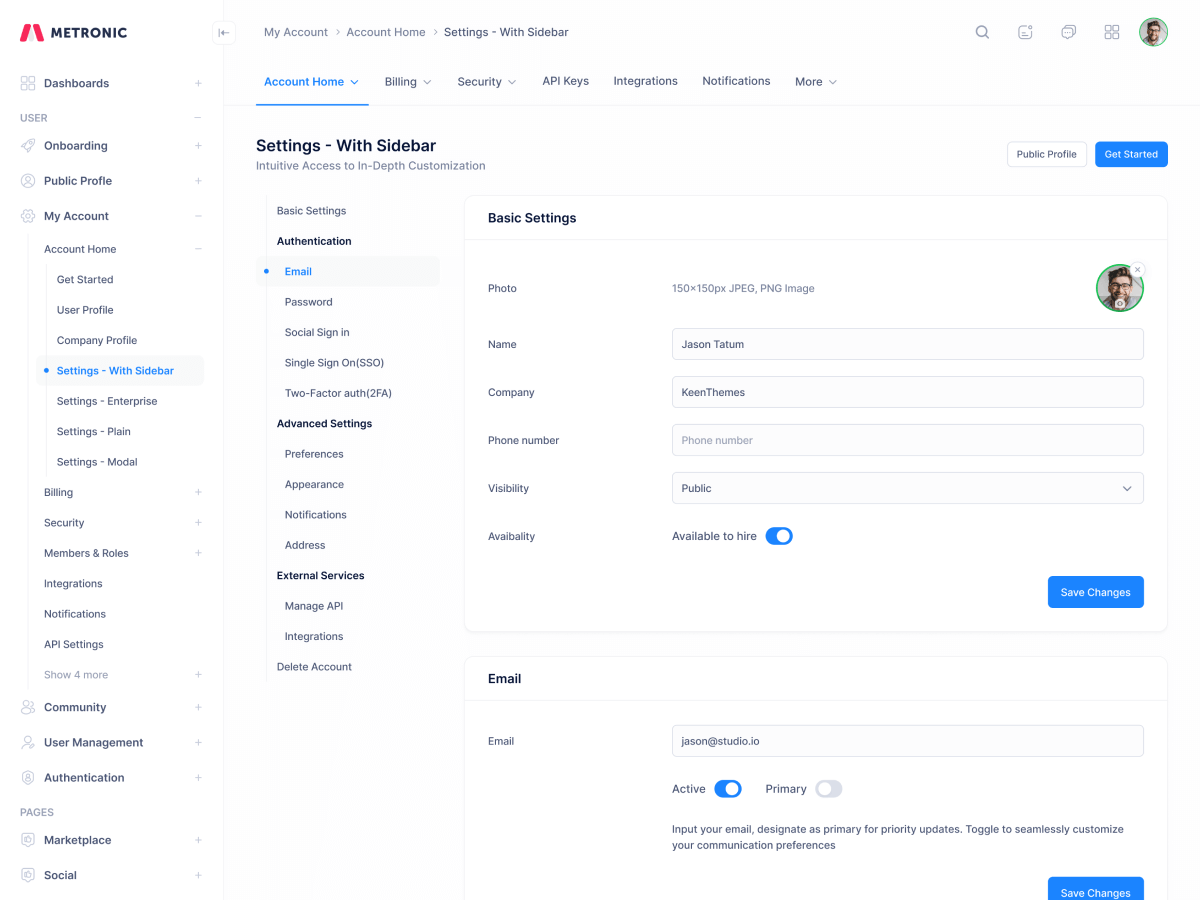The height and width of the screenshot is (900, 1200).
Task: Click the Metronic logo
Action: pyautogui.click(x=71, y=31)
